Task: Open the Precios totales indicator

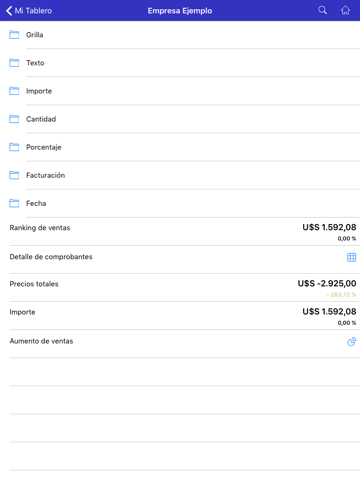Action: point(180,288)
